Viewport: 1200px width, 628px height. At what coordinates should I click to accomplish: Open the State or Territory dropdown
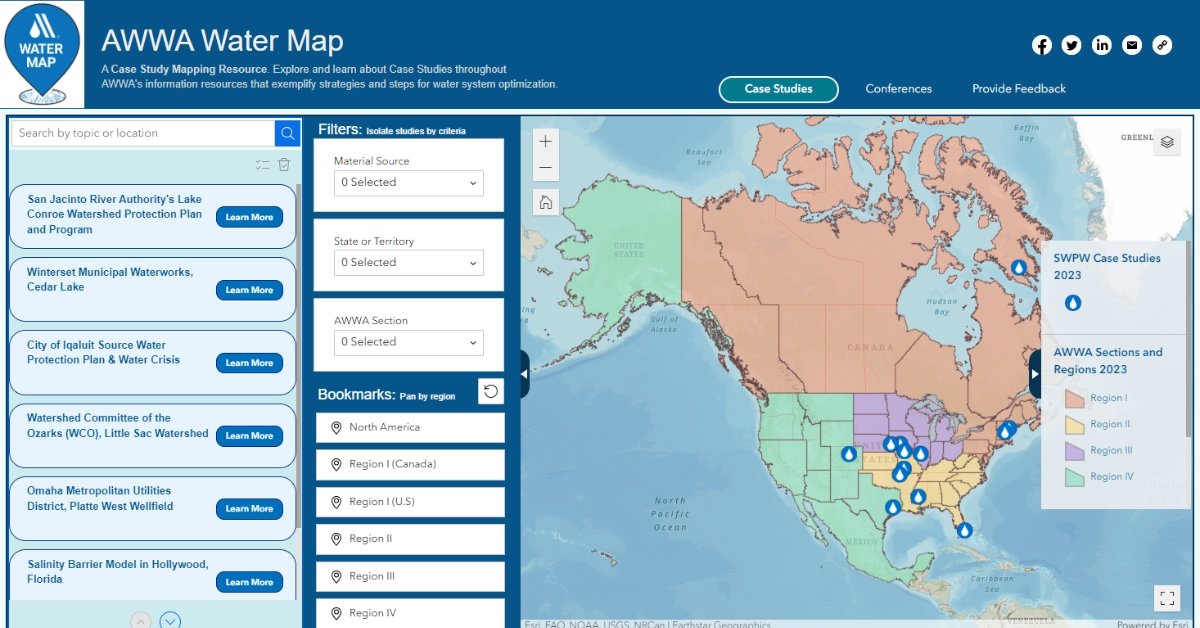point(409,263)
